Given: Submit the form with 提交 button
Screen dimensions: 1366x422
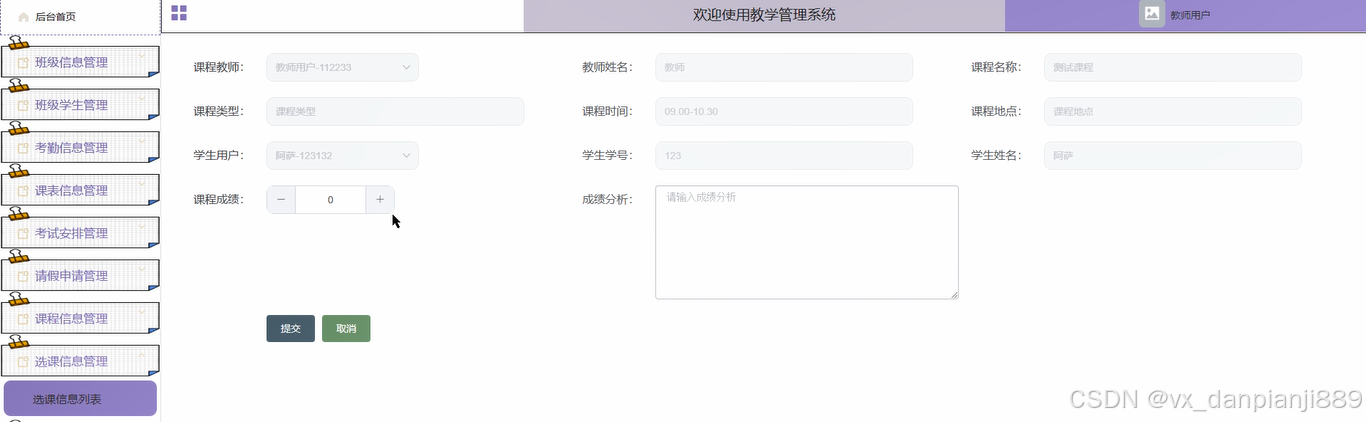Looking at the screenshot, I should (290, 328).
